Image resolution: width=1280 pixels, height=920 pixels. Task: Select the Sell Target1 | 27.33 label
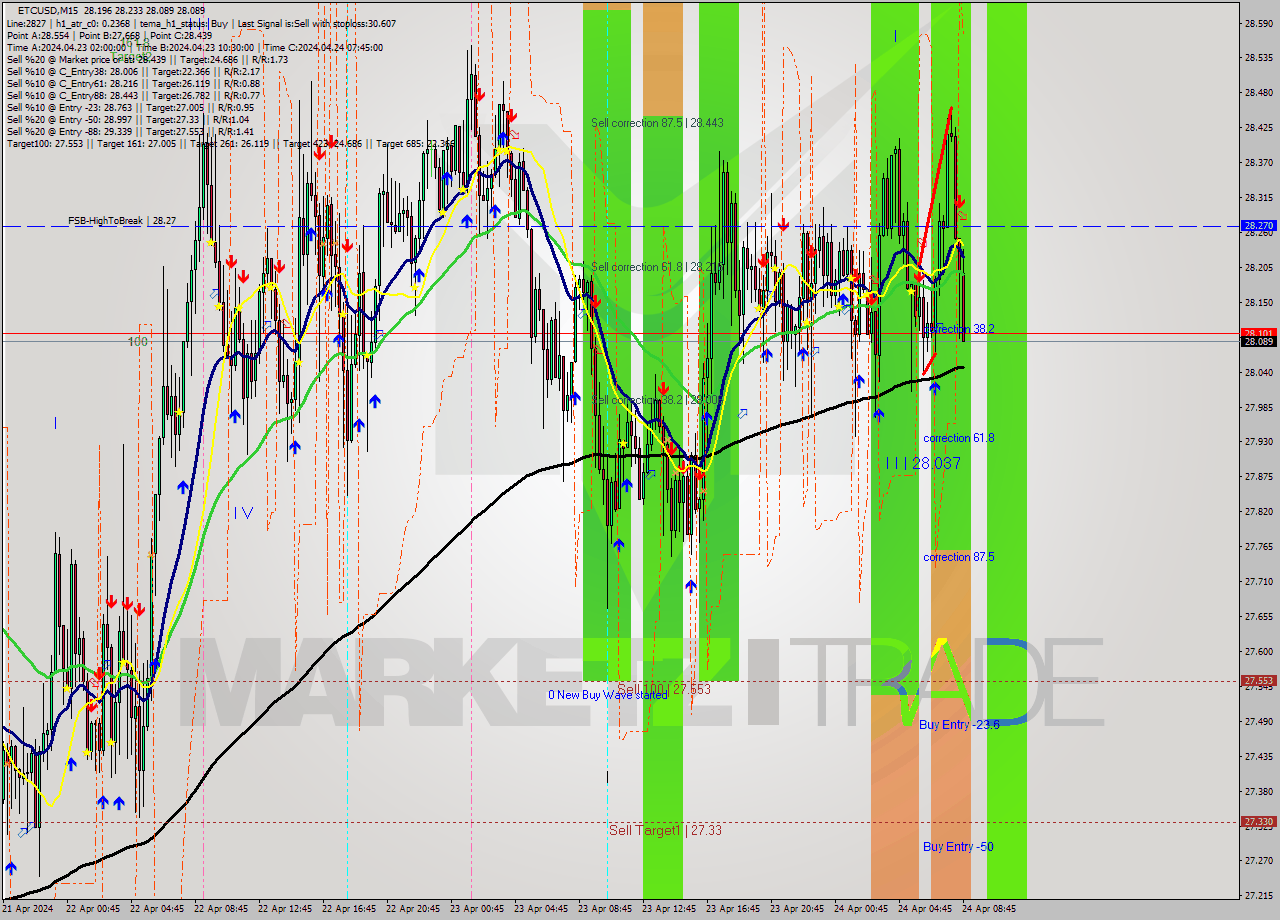665,830
